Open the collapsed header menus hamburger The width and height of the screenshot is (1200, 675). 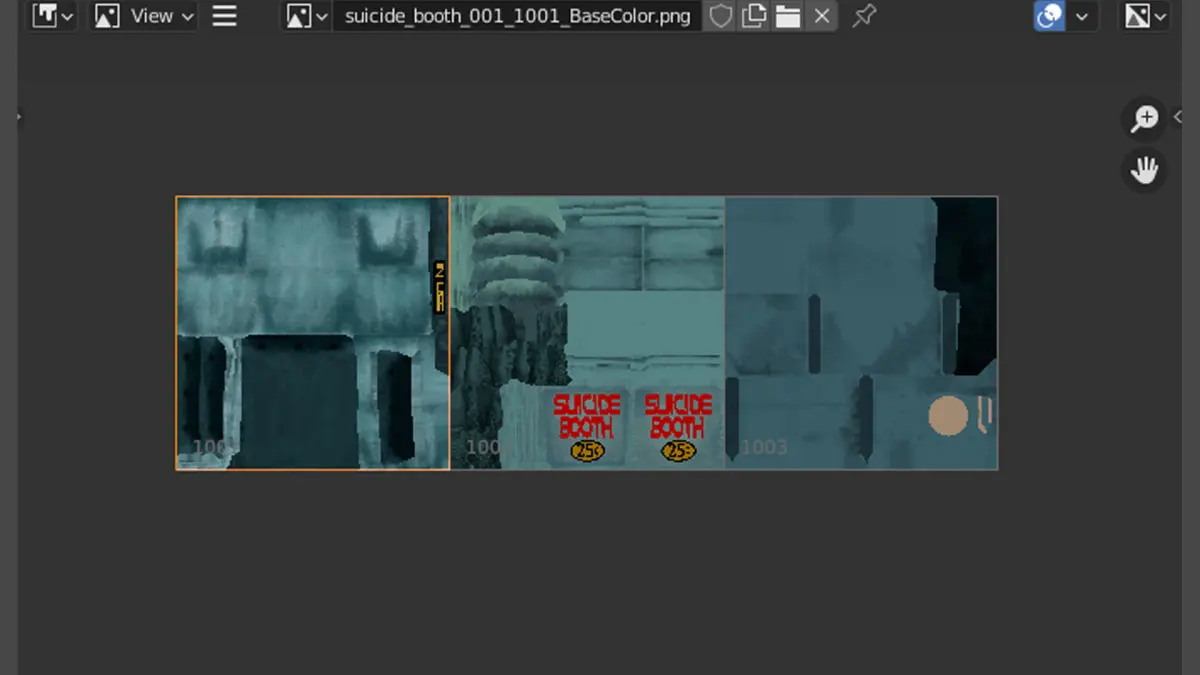(x=225, y=16)
